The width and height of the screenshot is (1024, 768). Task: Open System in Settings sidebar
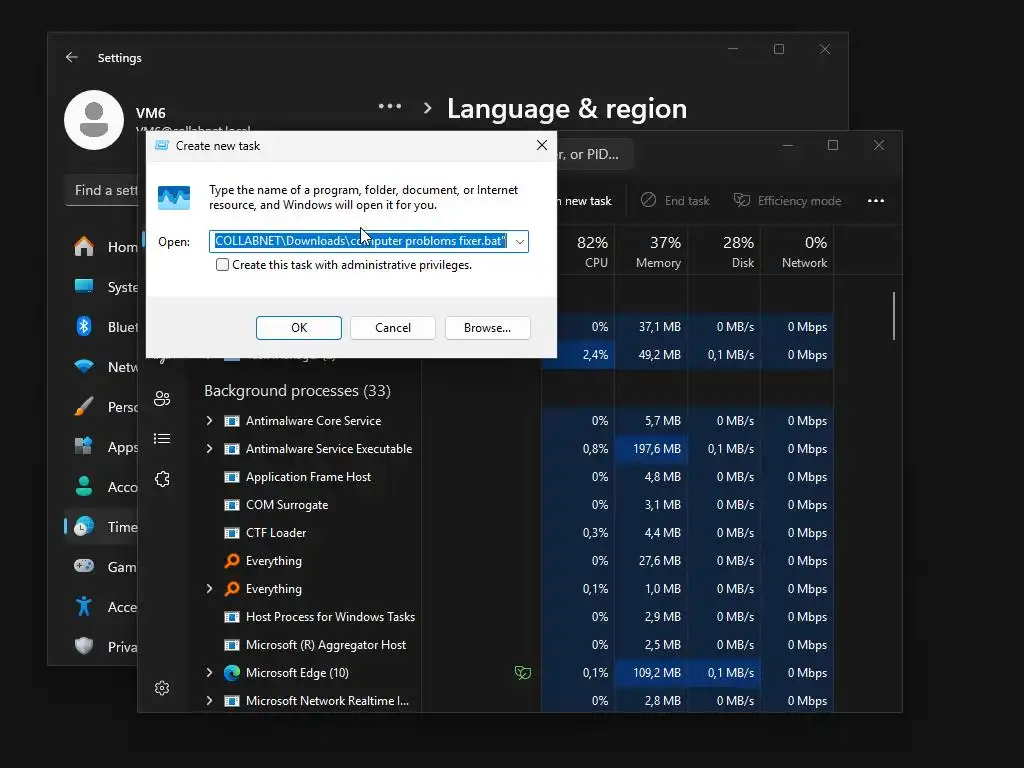104,287
